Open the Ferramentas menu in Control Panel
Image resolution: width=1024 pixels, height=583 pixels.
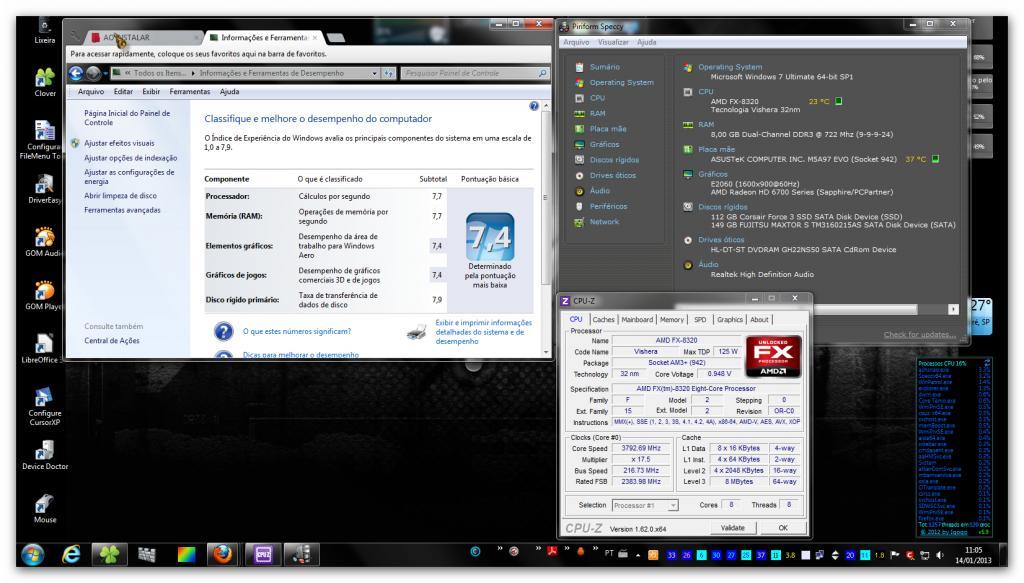189,92
